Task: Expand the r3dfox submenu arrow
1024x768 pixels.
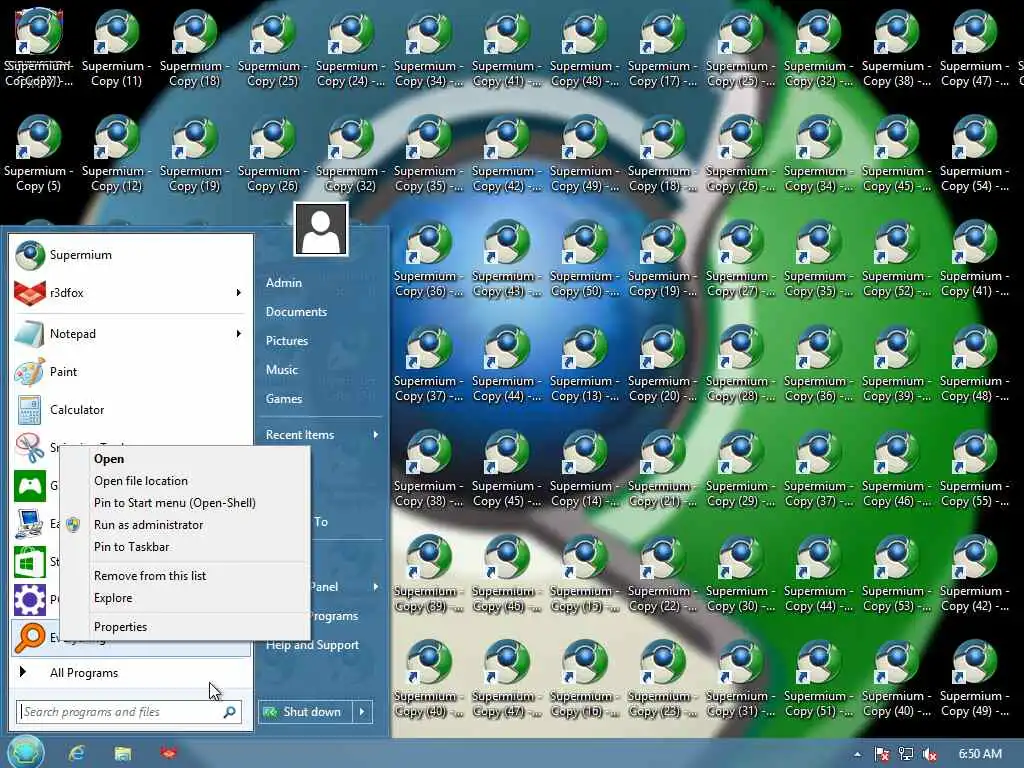Action: 238,293
